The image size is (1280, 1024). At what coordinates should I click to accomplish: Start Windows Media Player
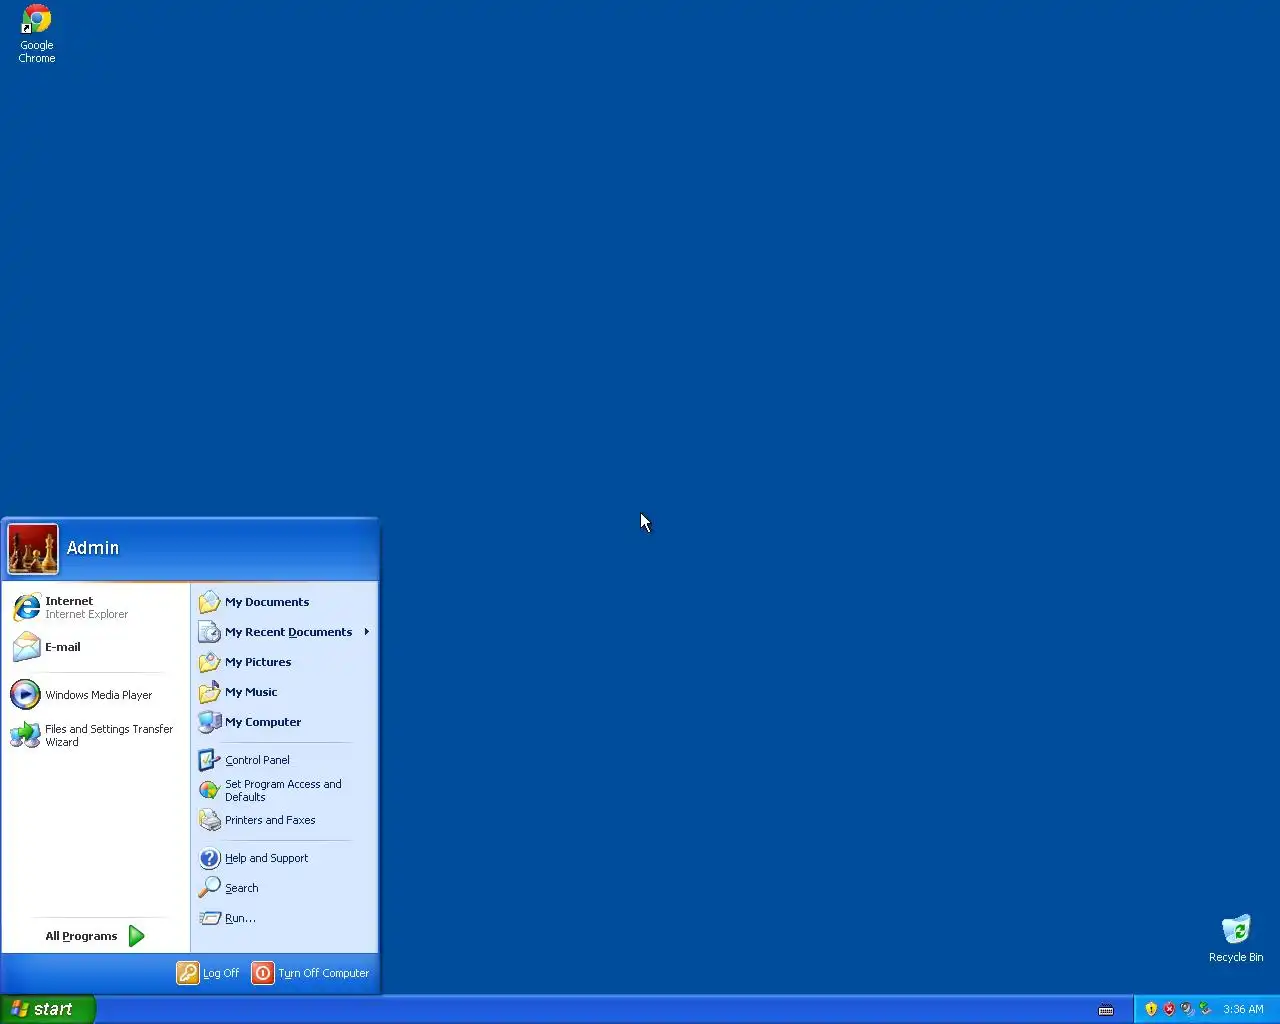coord(95,695)
